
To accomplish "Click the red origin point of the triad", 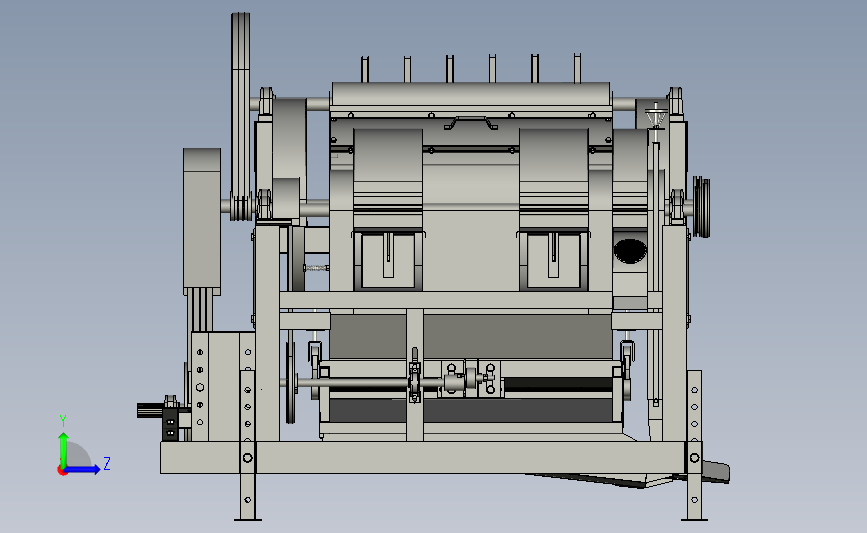I will coord(62,471).
